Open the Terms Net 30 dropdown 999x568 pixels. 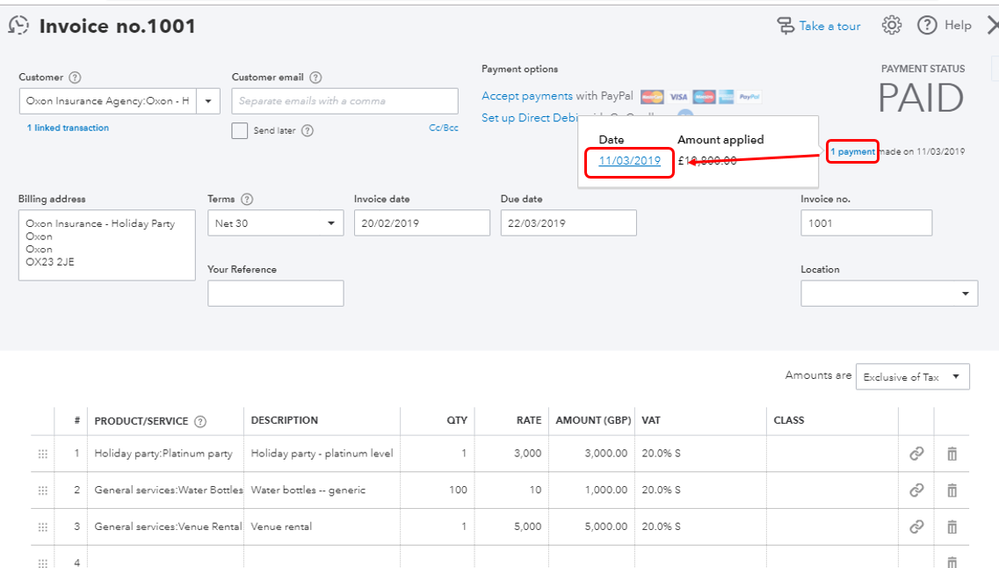(275, 224)
